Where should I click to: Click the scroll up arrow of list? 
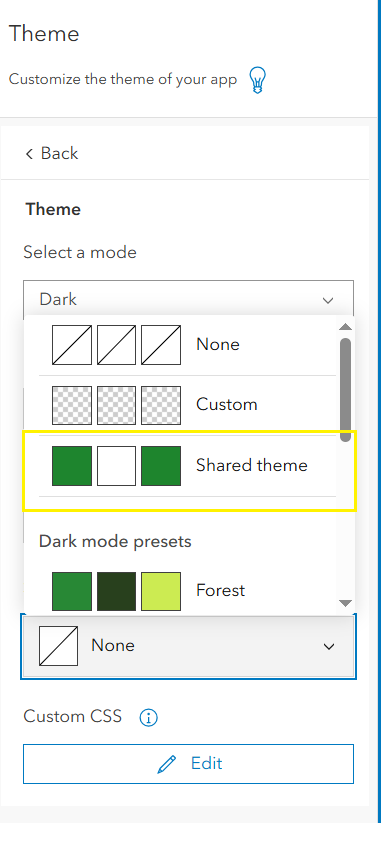(345, 326)
